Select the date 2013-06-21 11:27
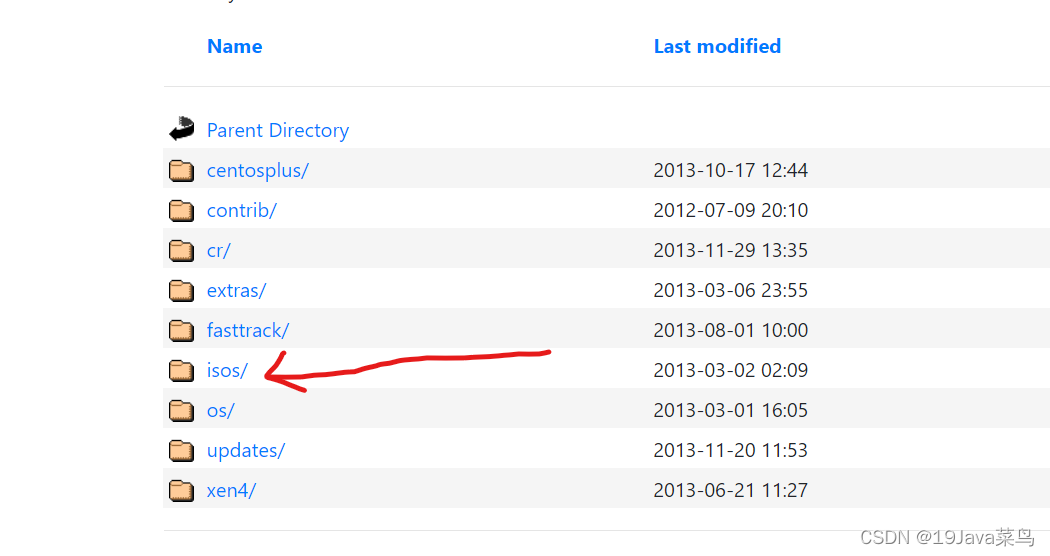This screenshot has height=556, width=1050. tap(731, 490)
